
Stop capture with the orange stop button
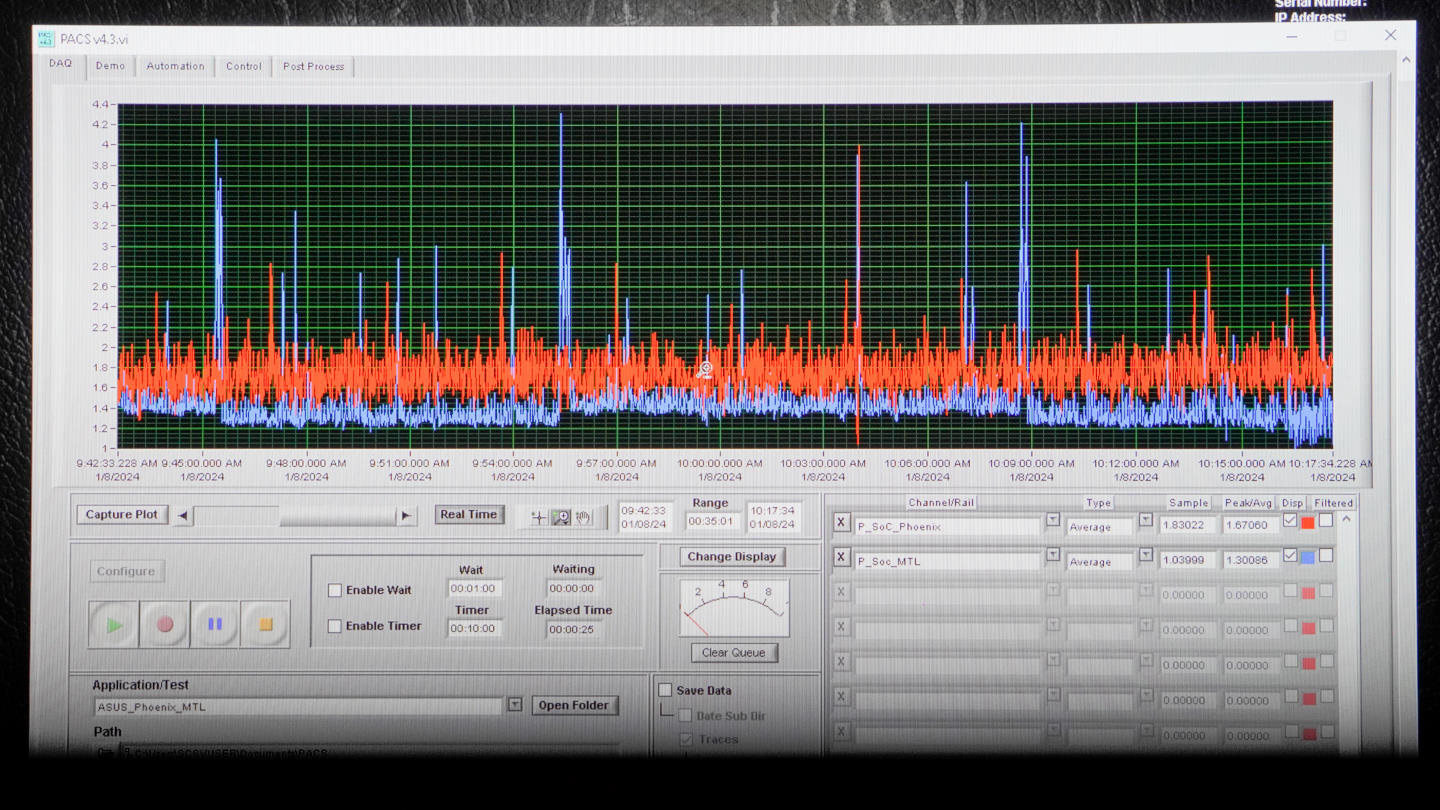tap(265, 625)
